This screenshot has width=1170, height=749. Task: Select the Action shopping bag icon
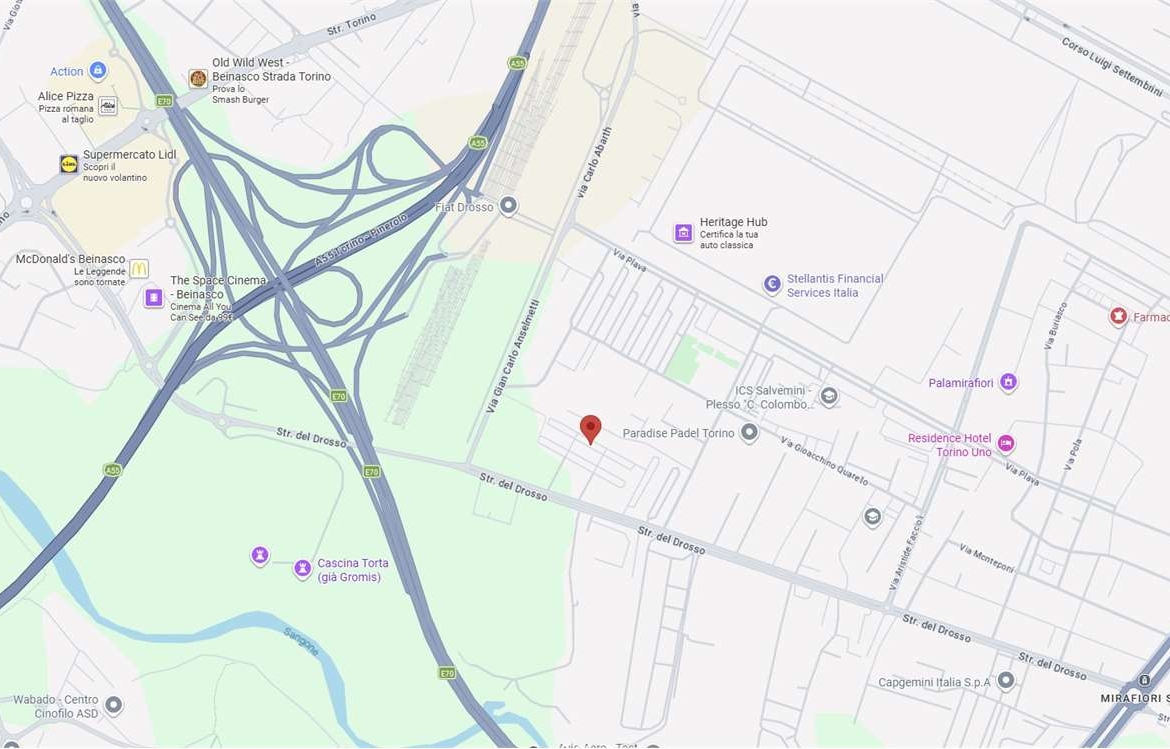[98, 71]
